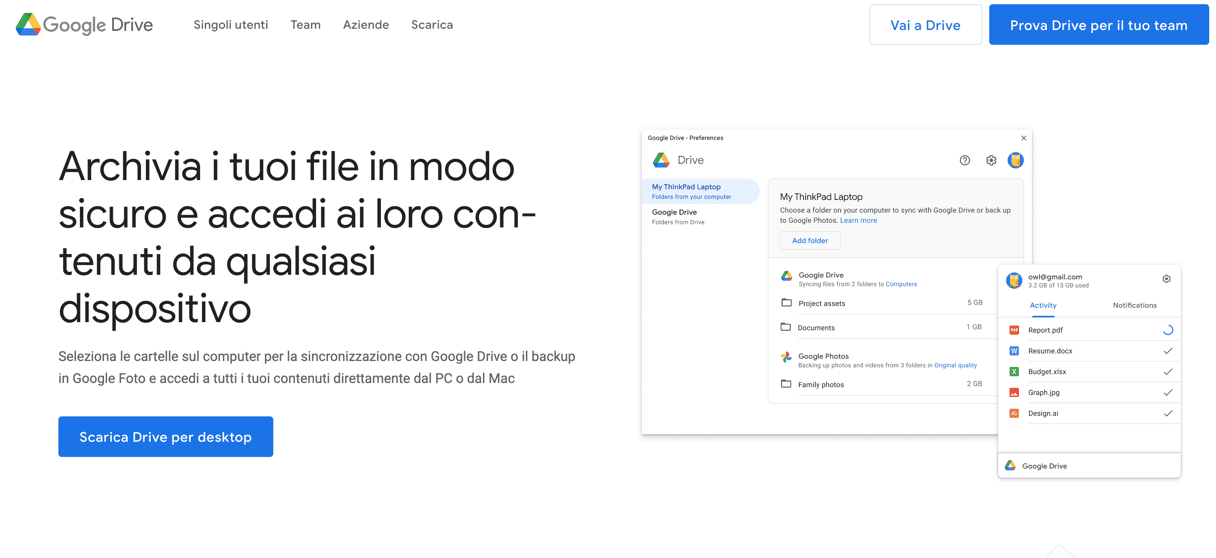Open the gear icon in activity panel
This screenshot has width=1216, height=558.
[1166, 279]
